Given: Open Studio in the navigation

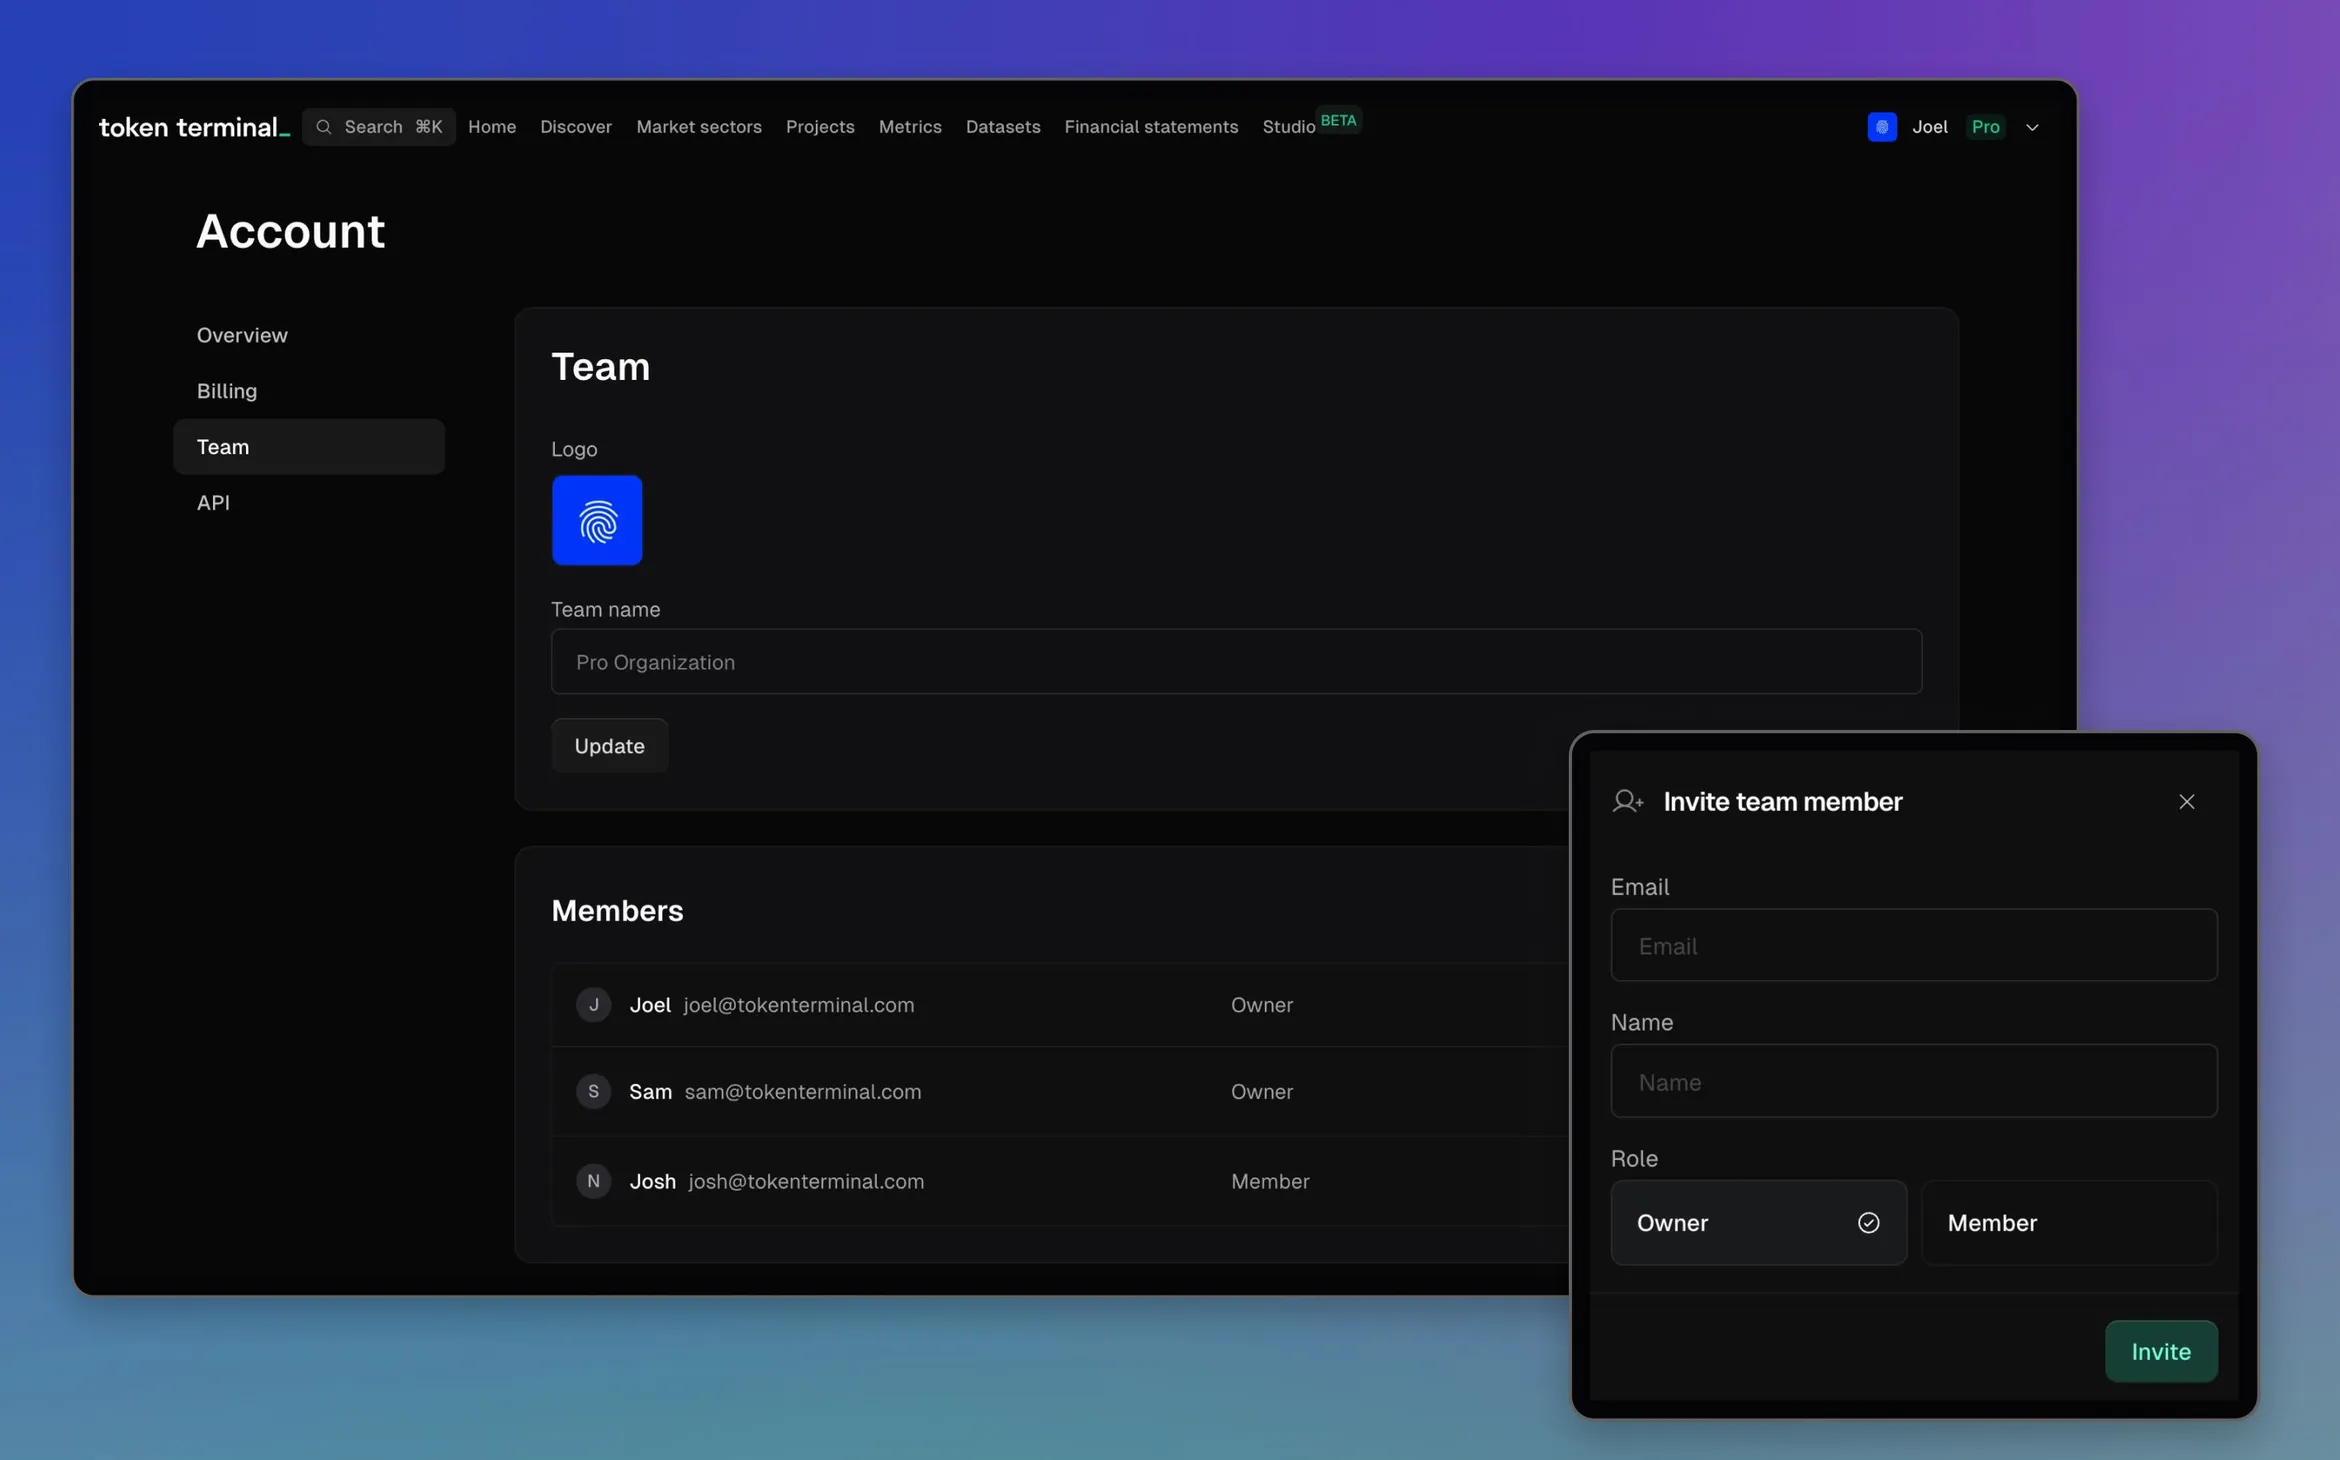Looking at the screenshot, I should tap(1288, 127).
